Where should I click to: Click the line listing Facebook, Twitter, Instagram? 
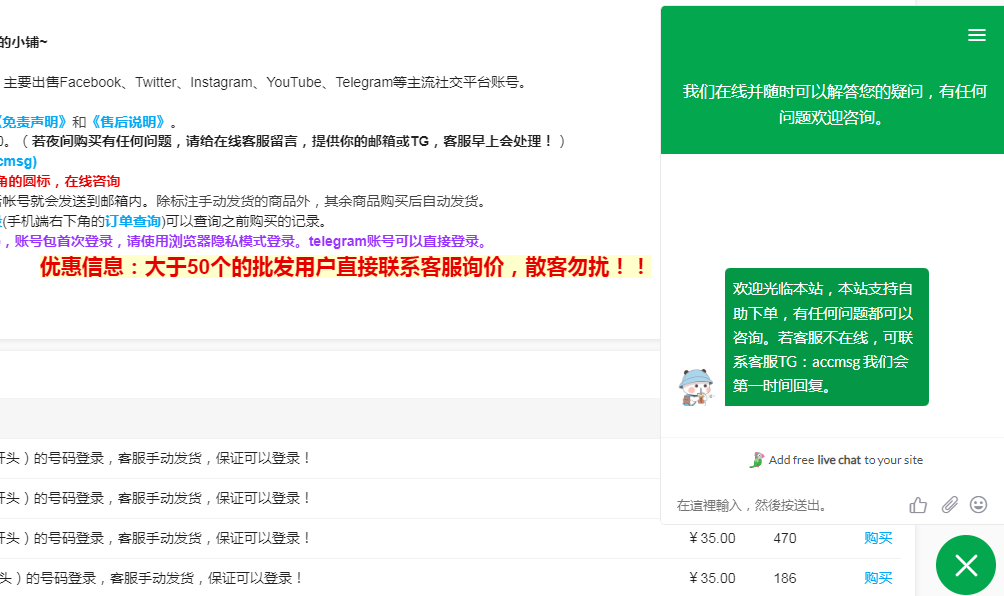tap(266, 83)
